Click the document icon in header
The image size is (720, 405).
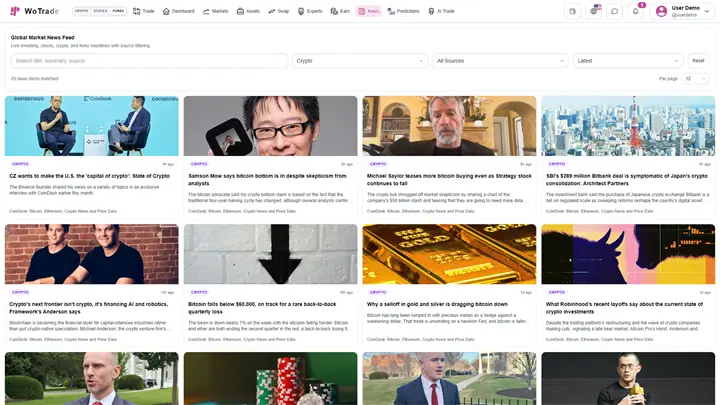572,11
